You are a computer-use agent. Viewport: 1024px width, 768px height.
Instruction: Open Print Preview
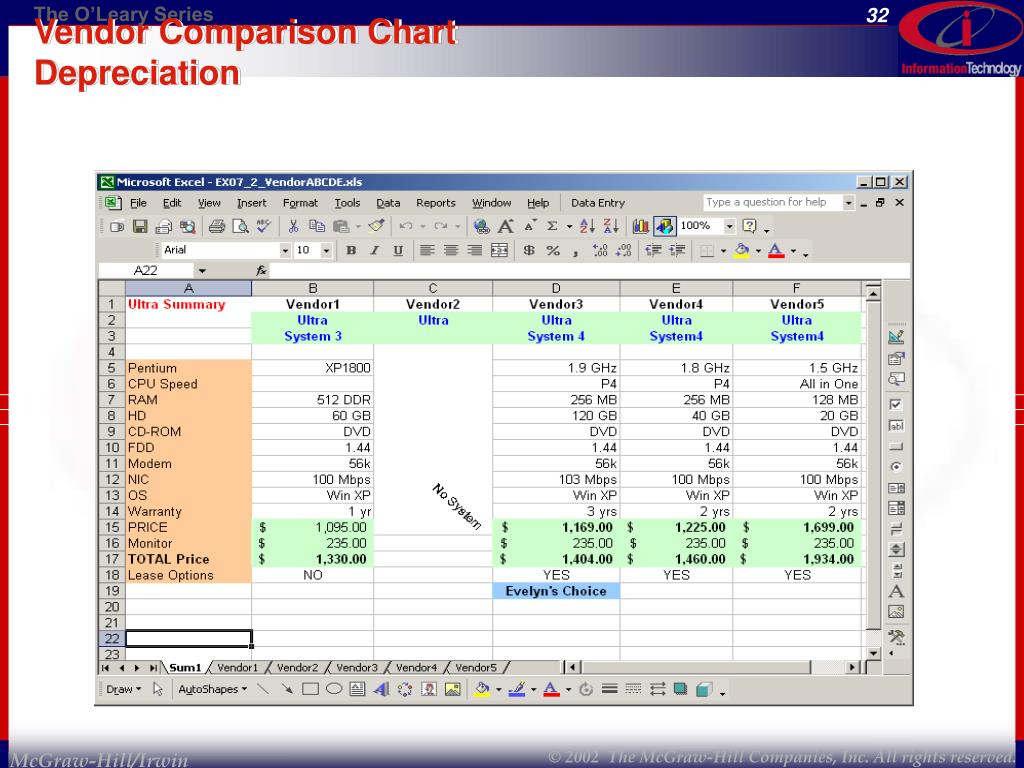(240, 227)
